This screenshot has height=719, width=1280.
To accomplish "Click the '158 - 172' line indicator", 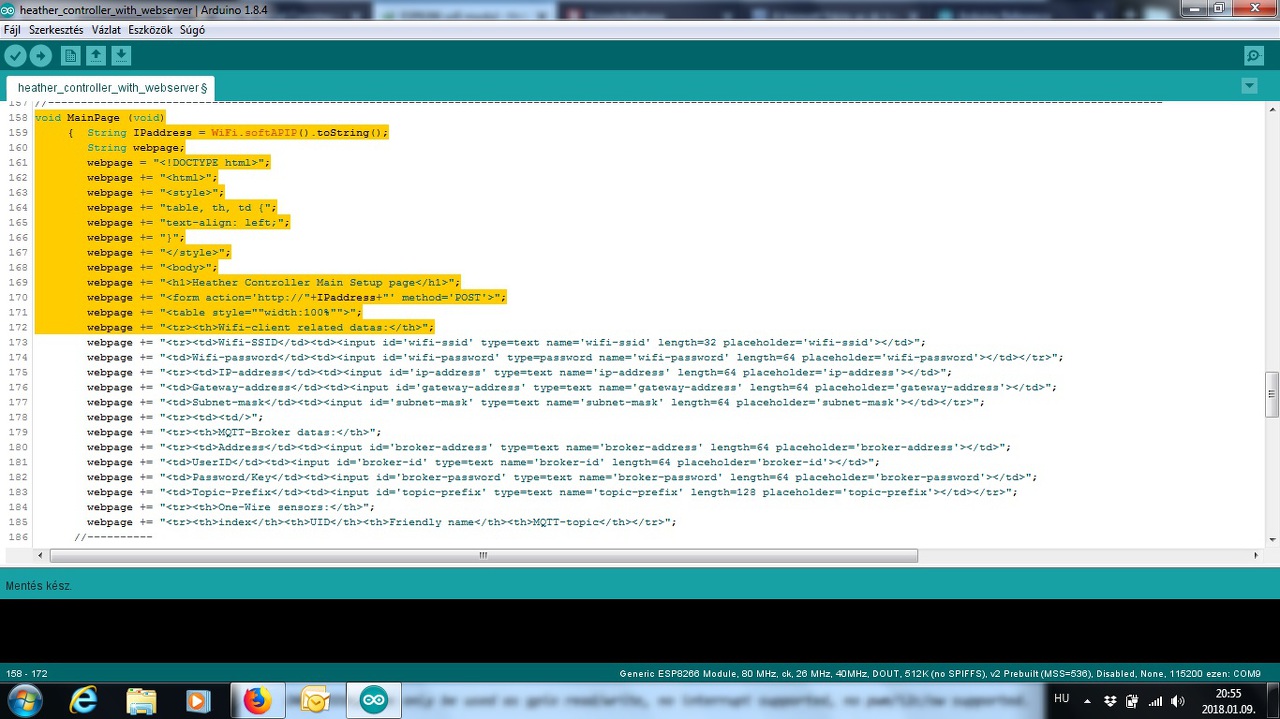I will 26,674.
